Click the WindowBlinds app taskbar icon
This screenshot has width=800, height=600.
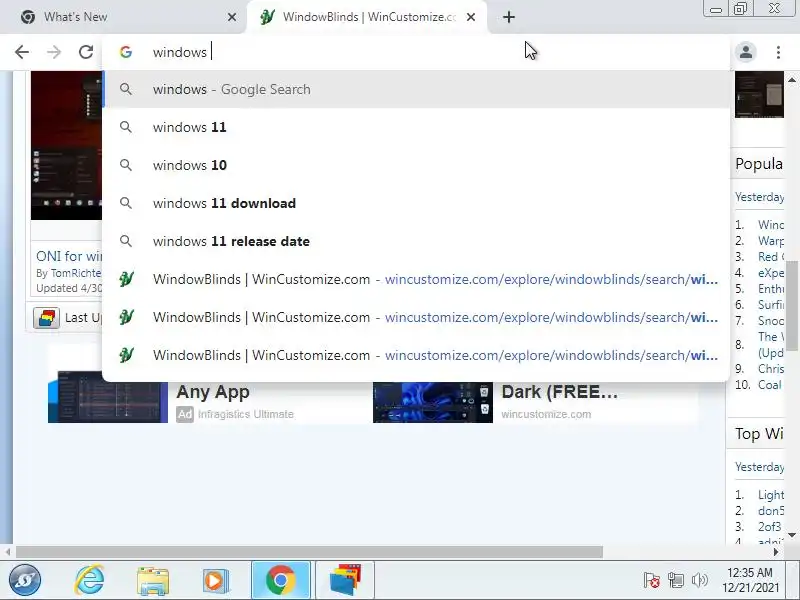click(345, 580)
